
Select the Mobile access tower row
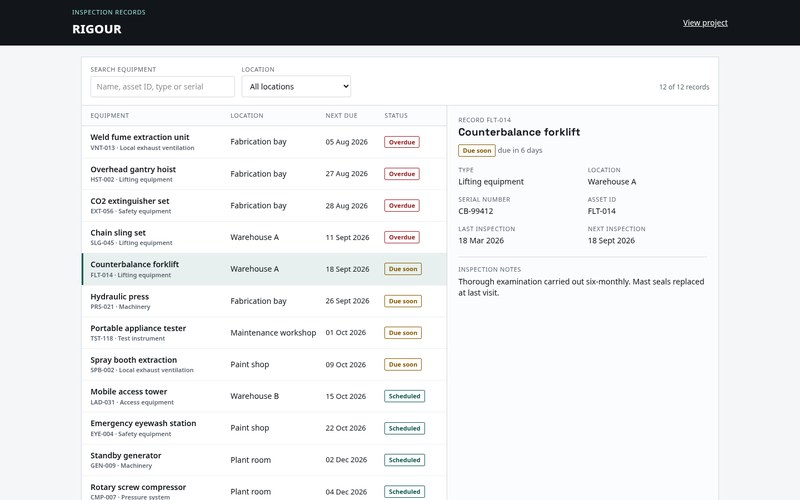tap(264, 396)
